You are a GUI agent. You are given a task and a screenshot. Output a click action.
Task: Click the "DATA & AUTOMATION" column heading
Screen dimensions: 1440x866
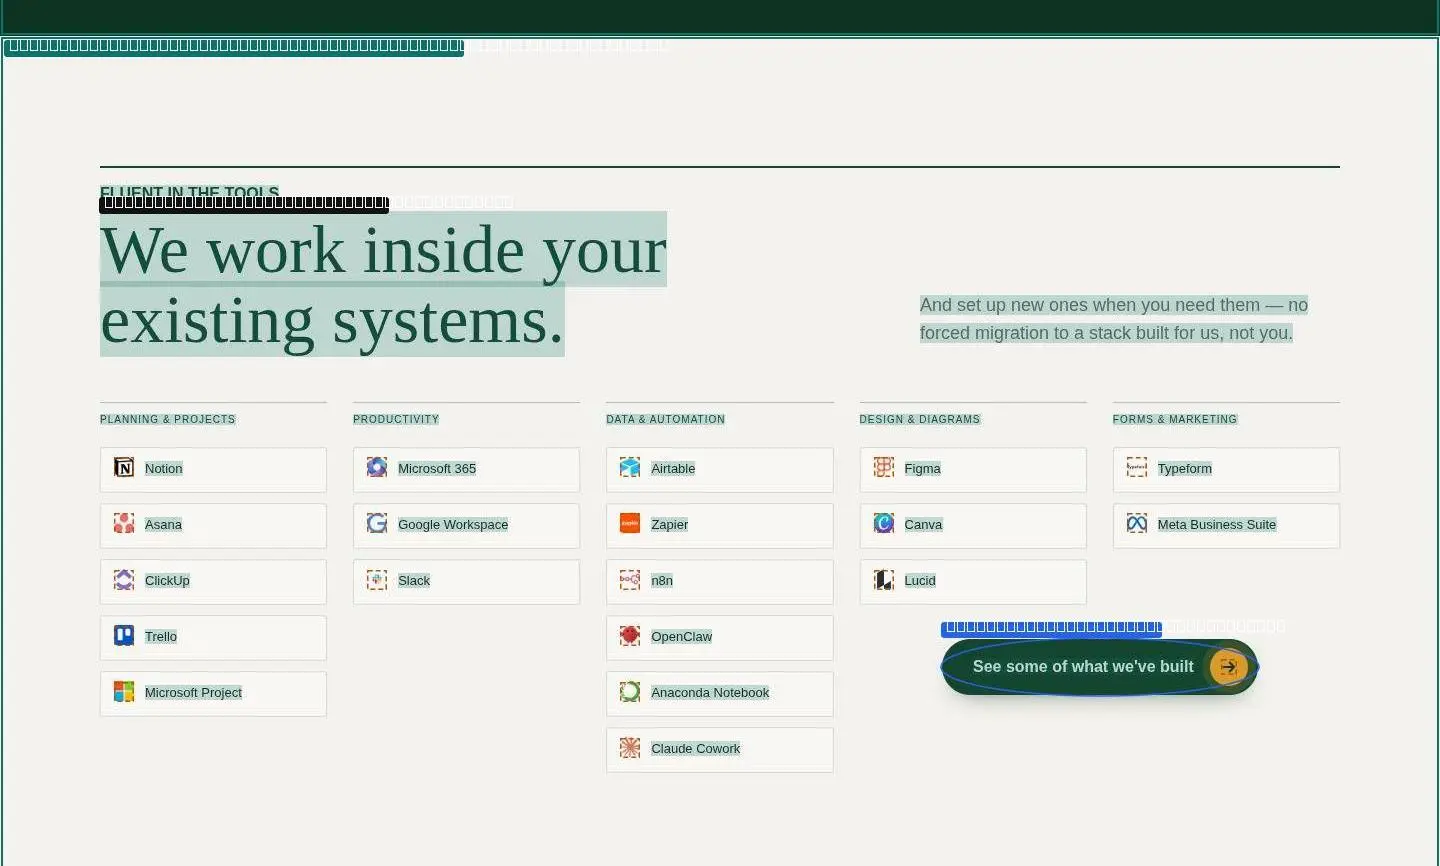click(x=666, y=419)
